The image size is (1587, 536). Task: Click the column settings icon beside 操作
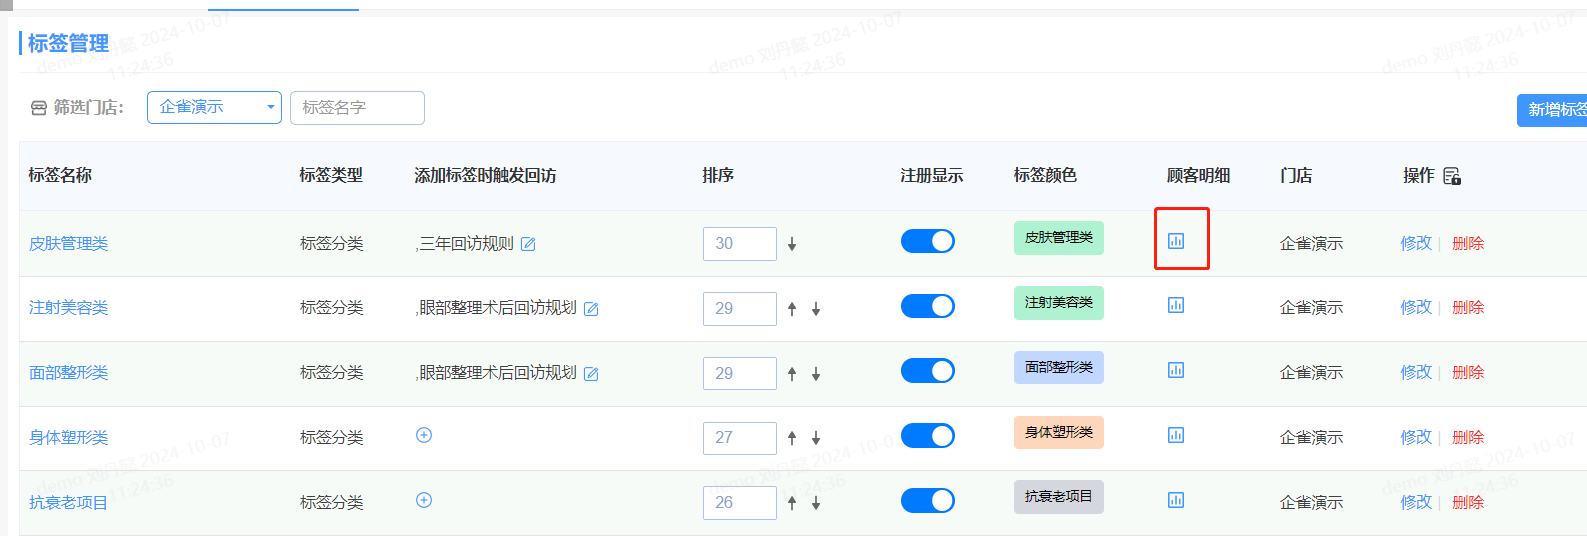tap(1452, 176)
